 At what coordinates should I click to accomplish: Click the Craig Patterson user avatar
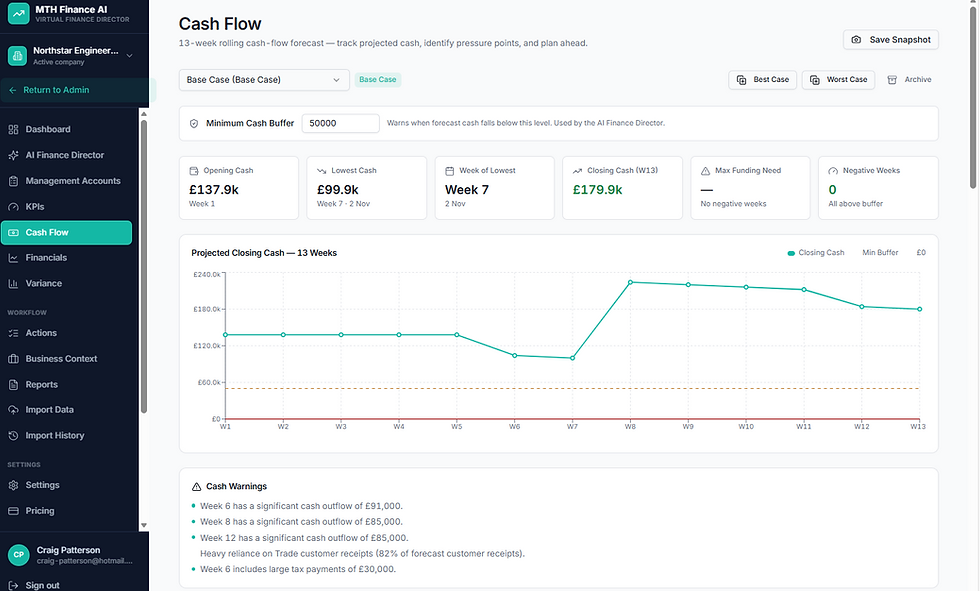(19, 555)
